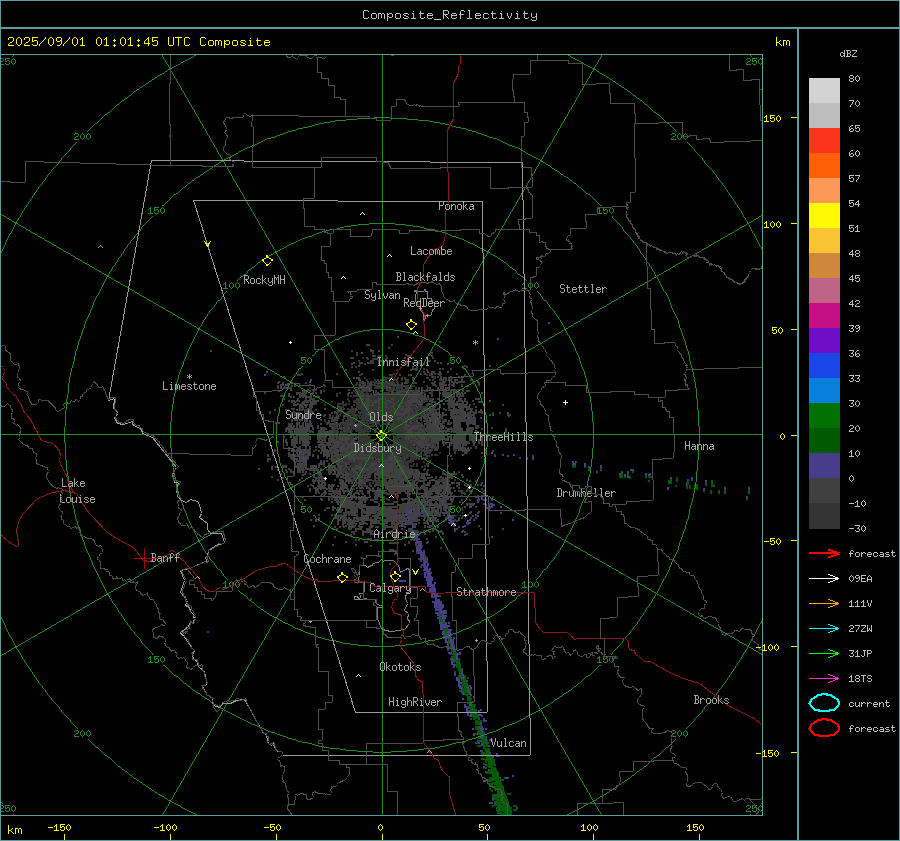Click the dBZ legend heading
The height and width of the screenshot is (841, 900).
point(848,53)
